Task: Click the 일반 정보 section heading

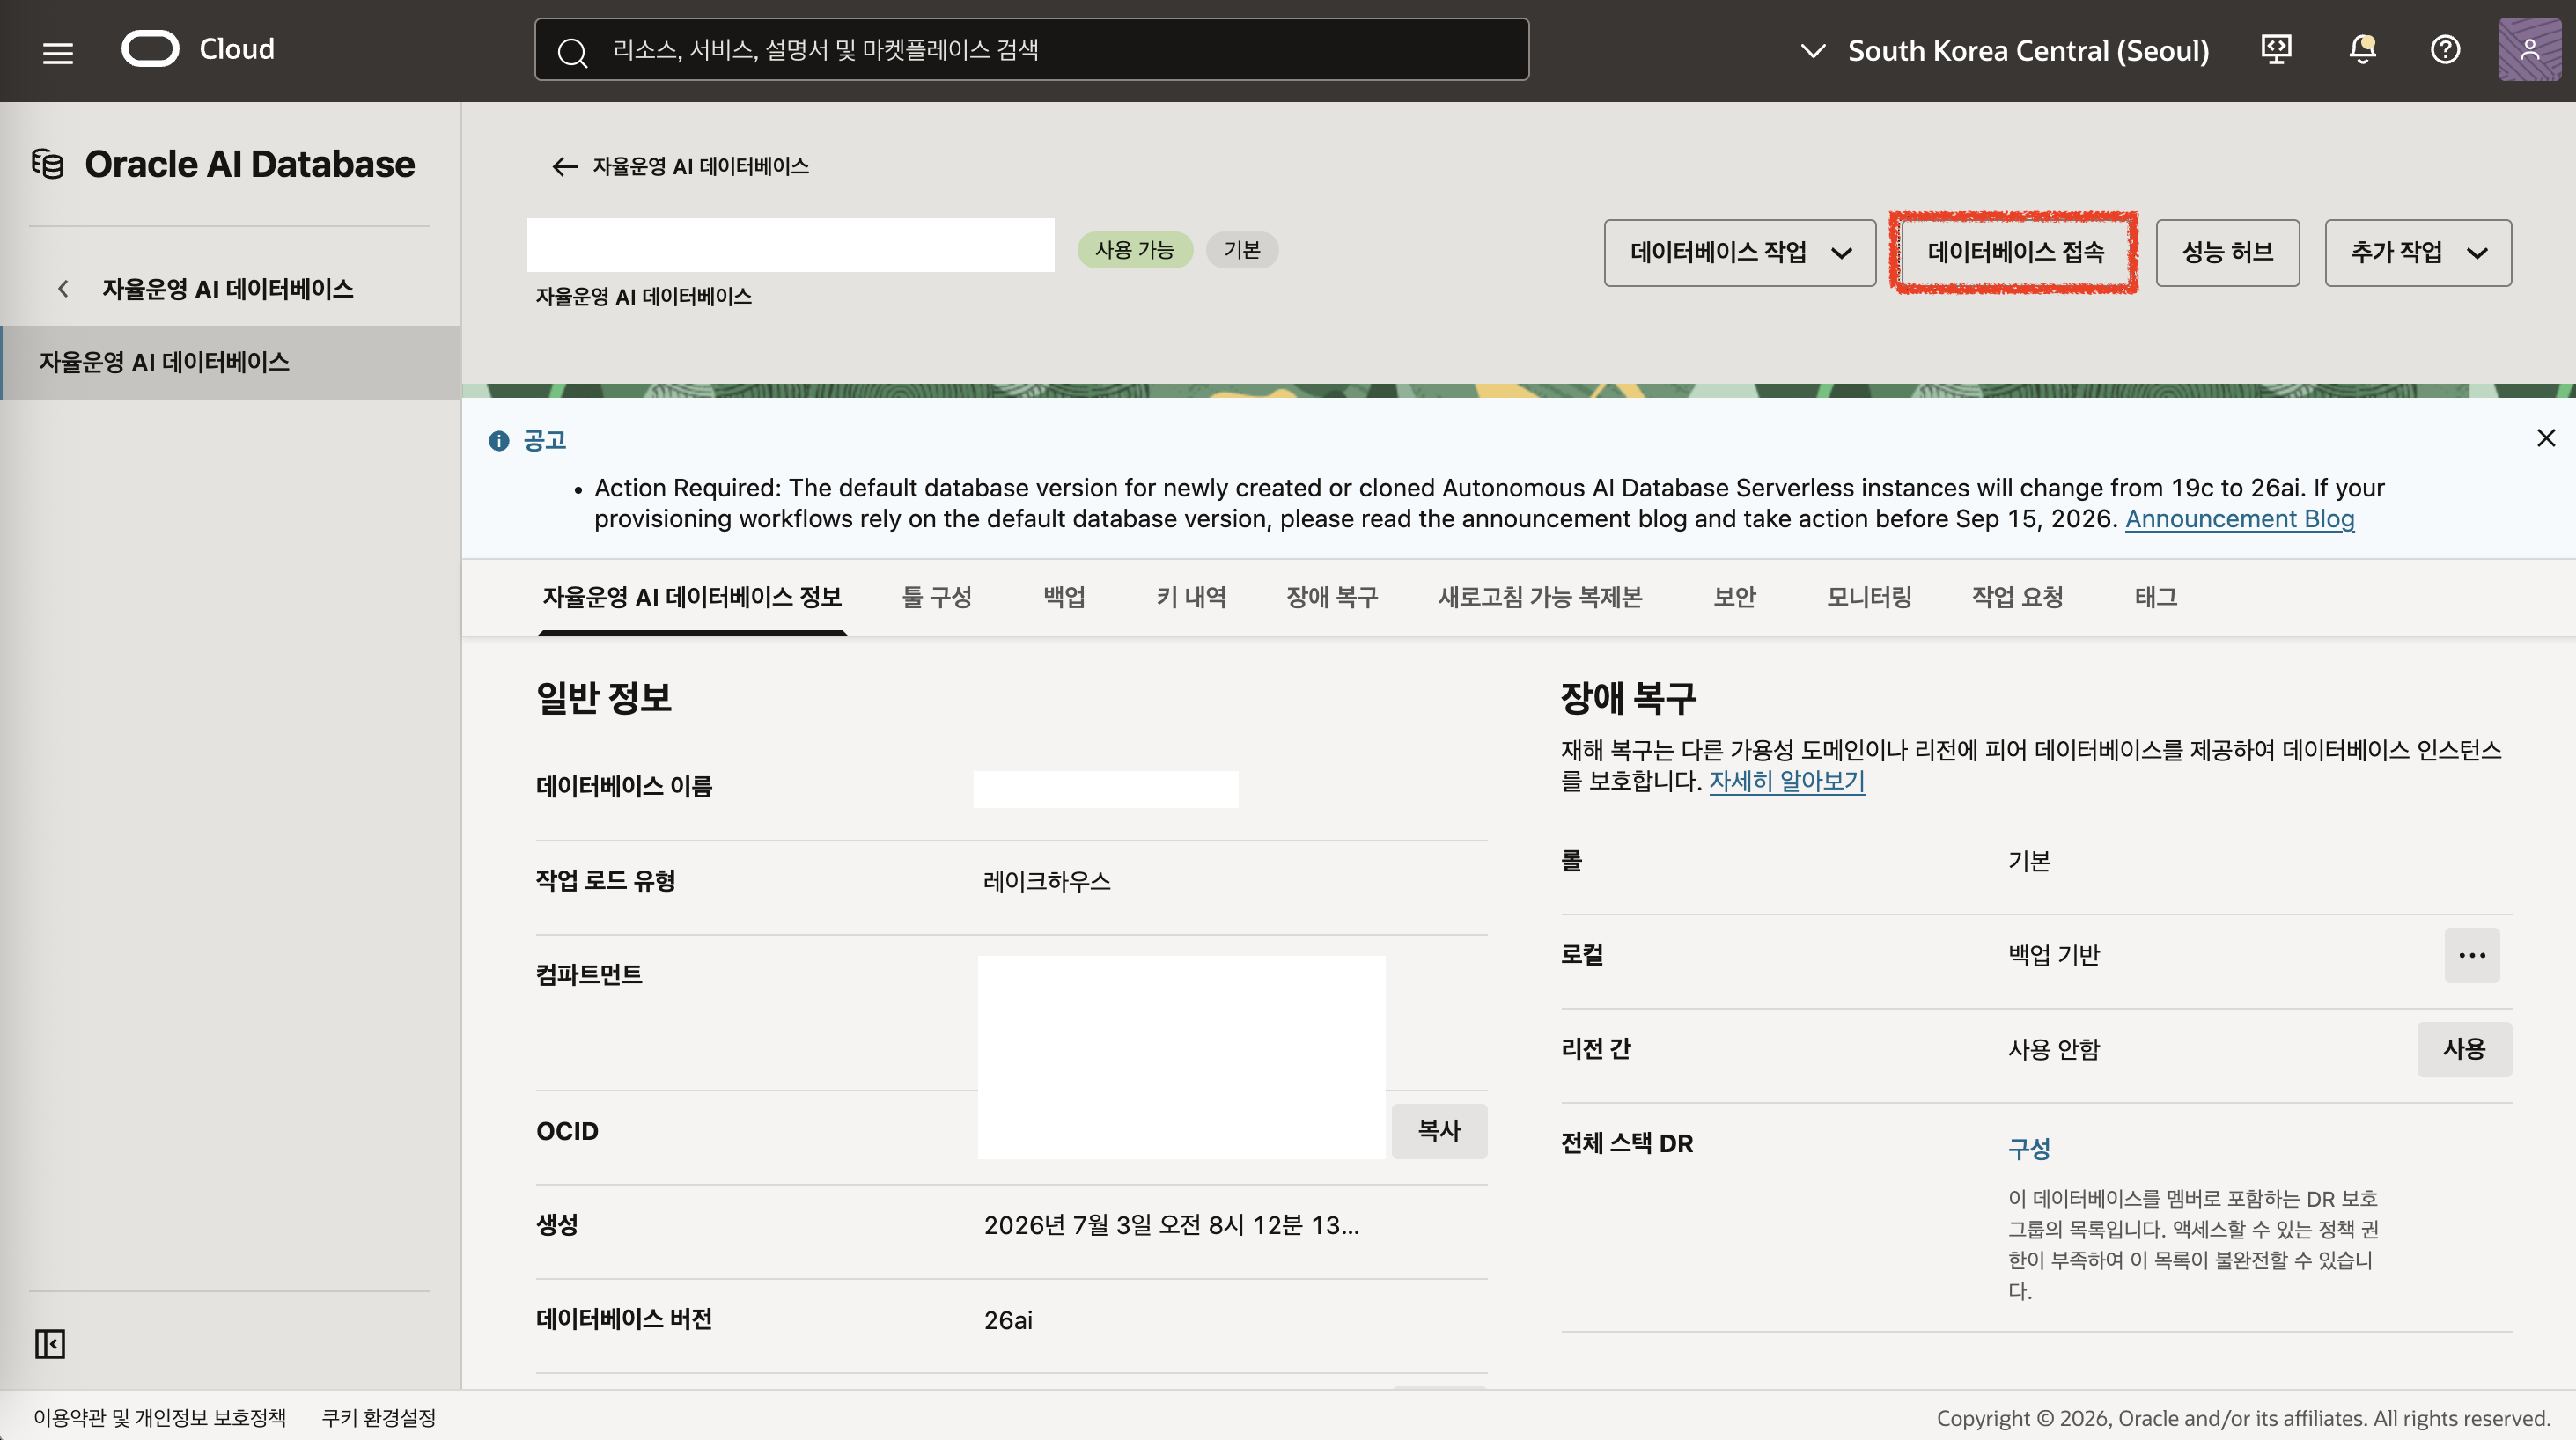Action: (x=603, y=697)
